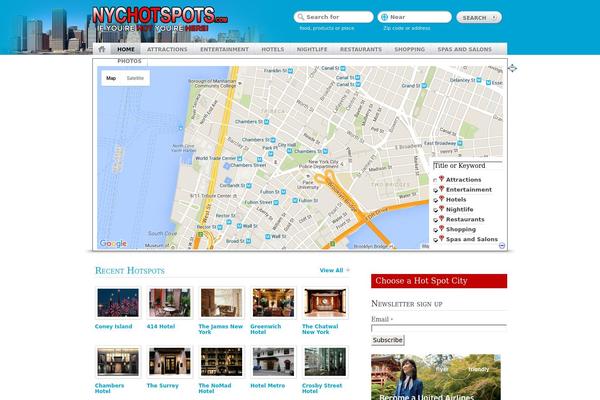Open the Restaurants navigation tab
The height and width of the screenshot is (400, 600).
(361, 49)
